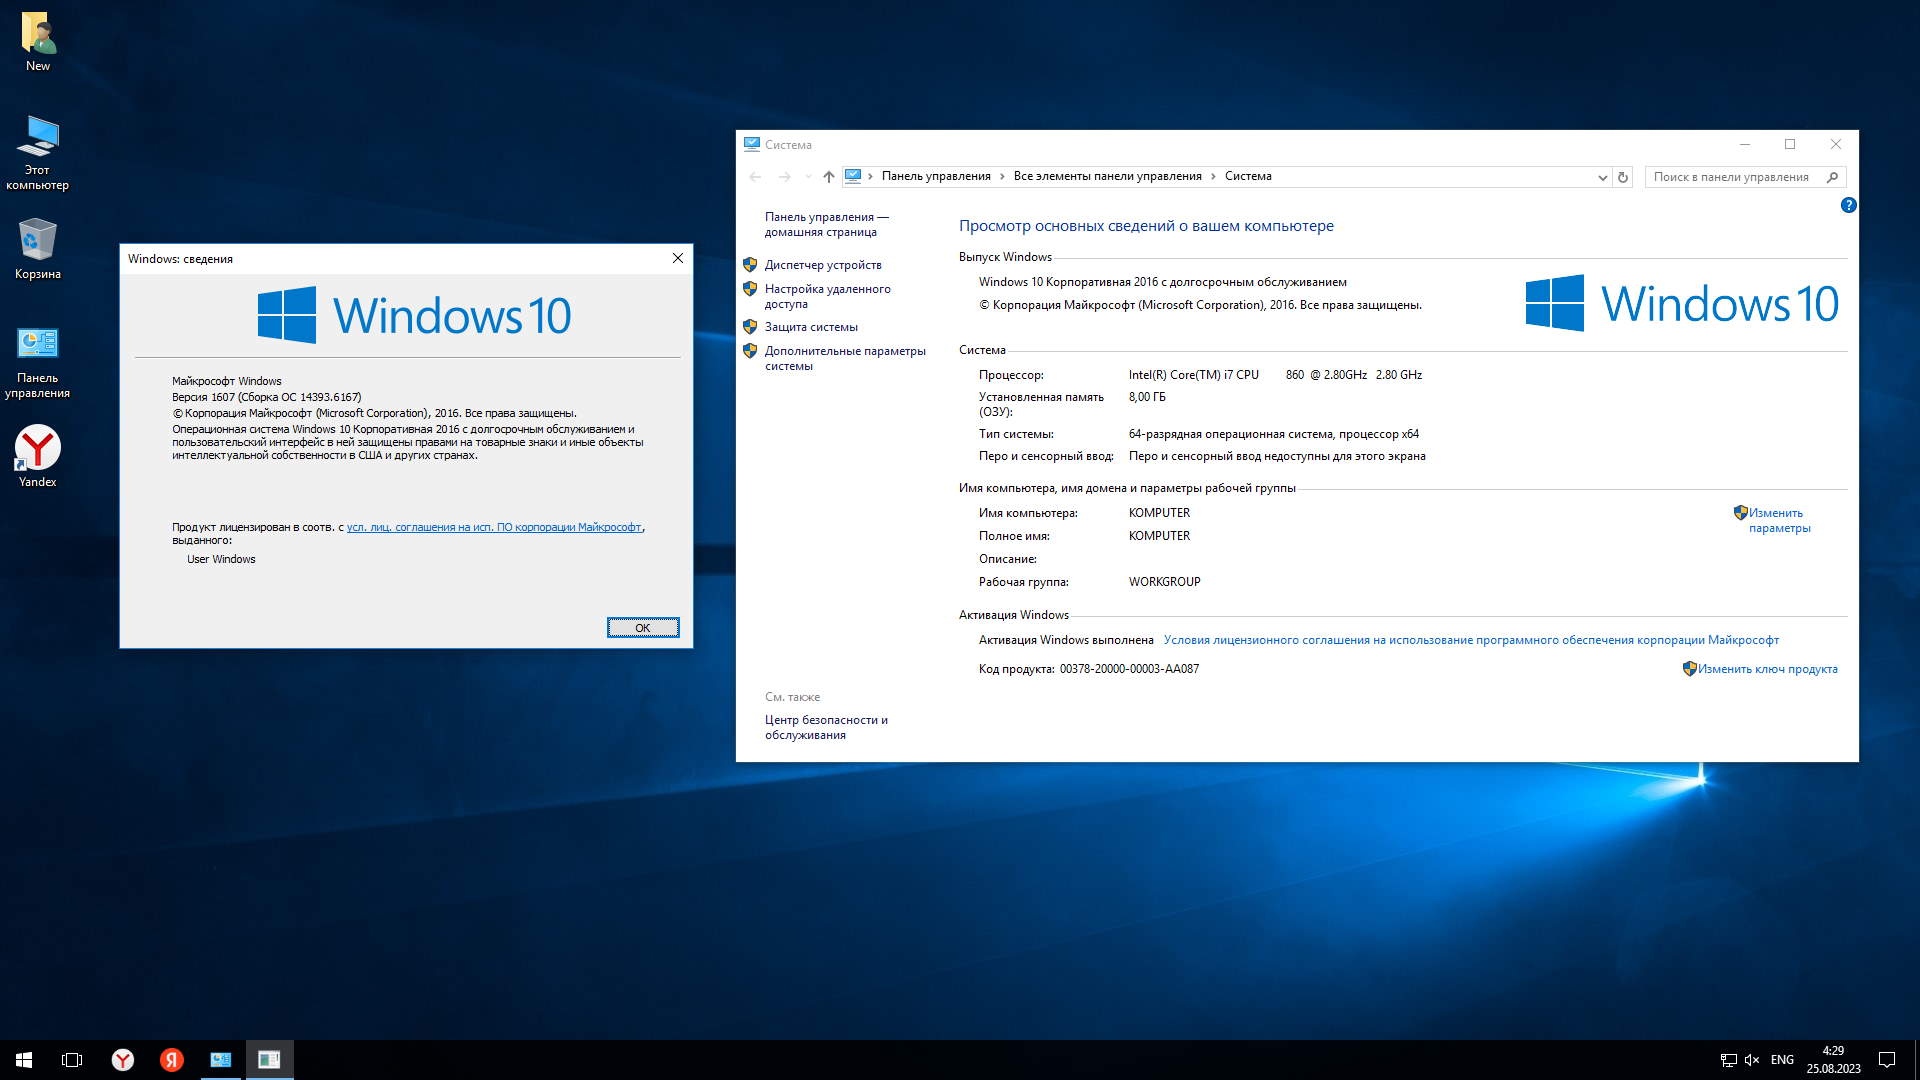Open the Recycle Bin (Корзина) desktop icon
Screen dimensions: 1920x1080
pos(37,241)
